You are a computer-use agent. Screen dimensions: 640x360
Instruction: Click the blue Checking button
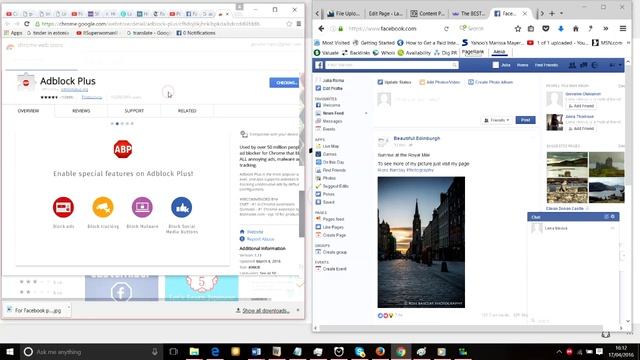tap(284, 82)
